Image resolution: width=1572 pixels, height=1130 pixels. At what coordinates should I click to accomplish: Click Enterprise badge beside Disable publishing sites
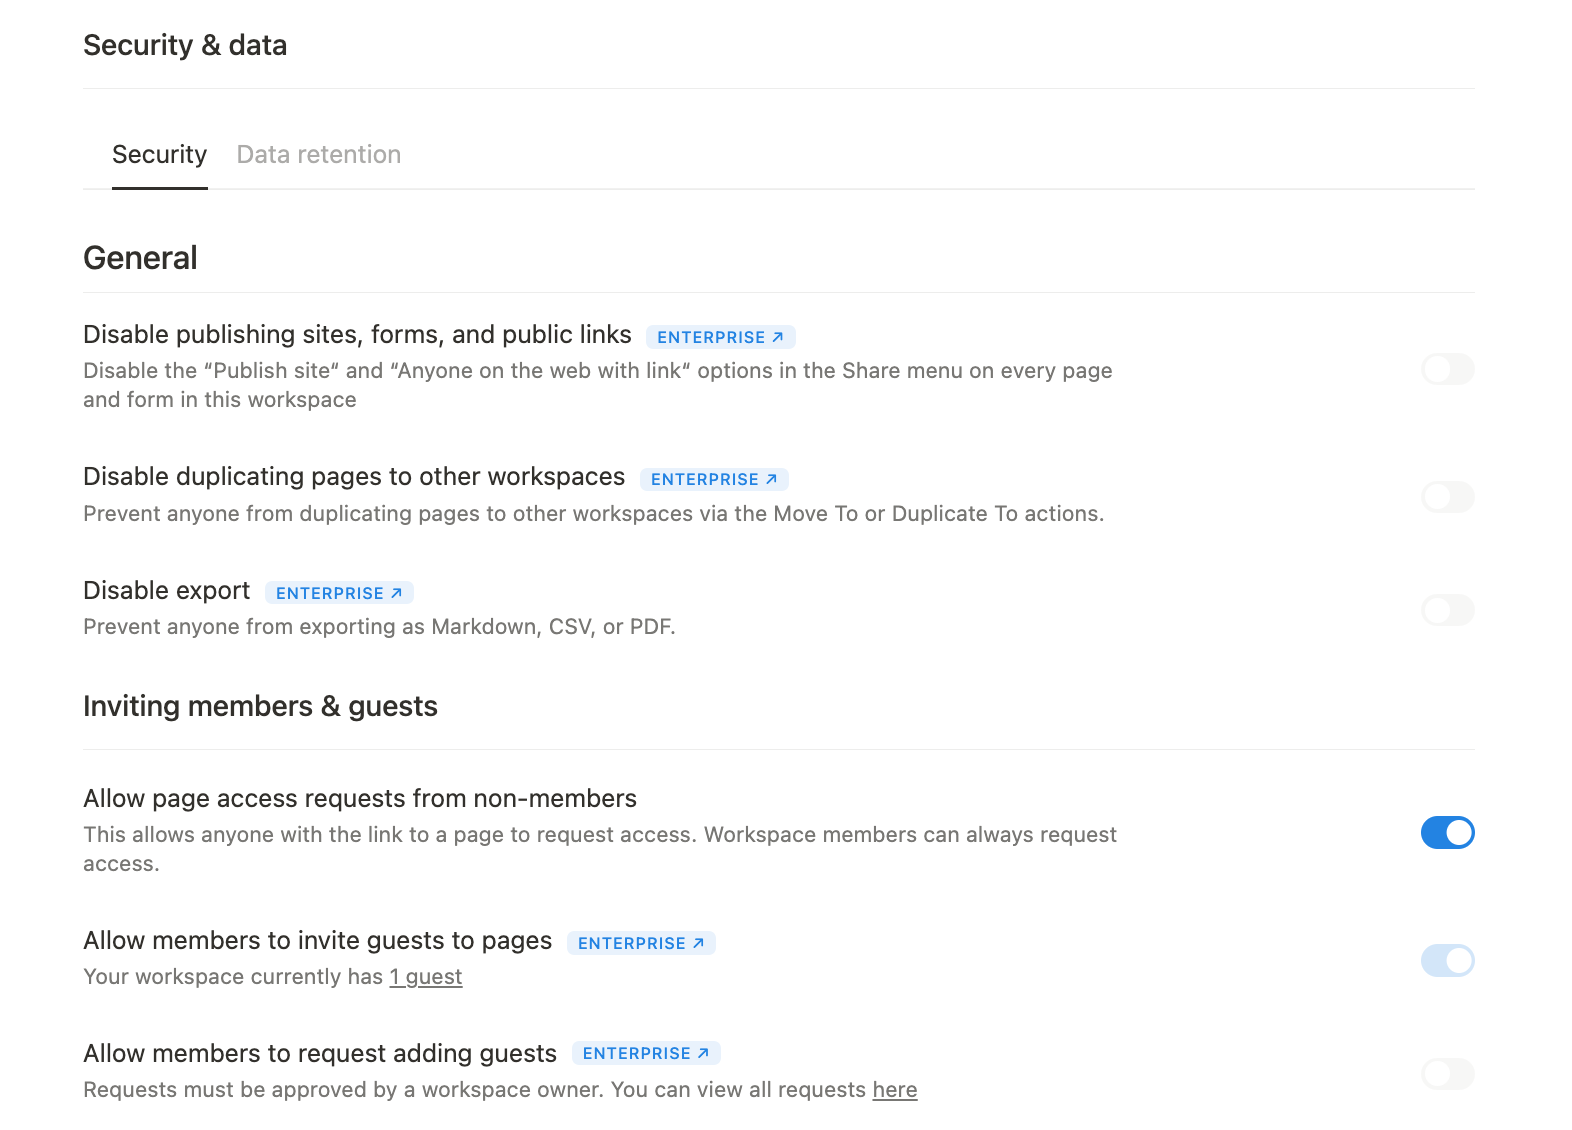point(720,337)
